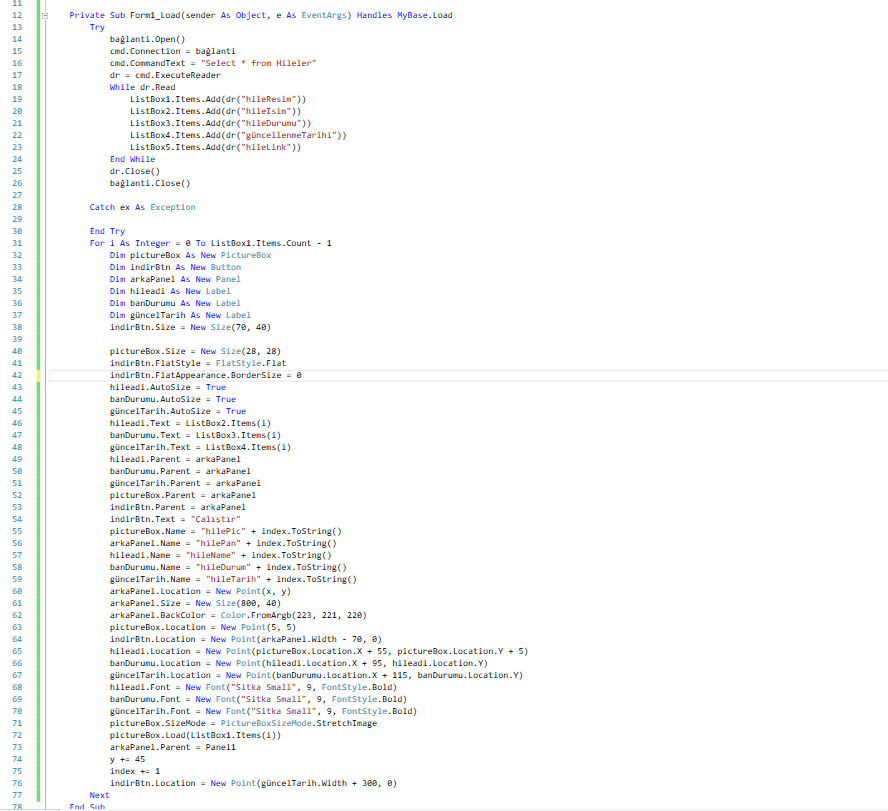Click hileadi.AutoSize = True line
Image resolution: width=888 pixels, height=811 pixels.
168,387
